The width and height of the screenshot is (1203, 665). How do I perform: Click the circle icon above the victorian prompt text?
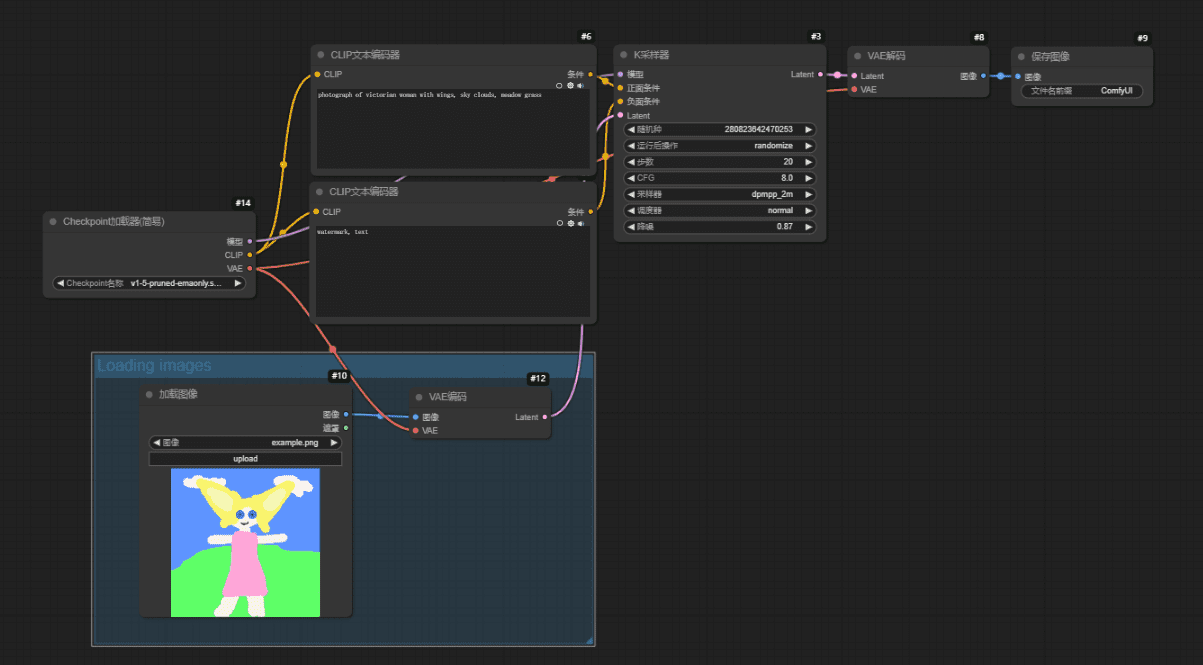click(559, 85)
